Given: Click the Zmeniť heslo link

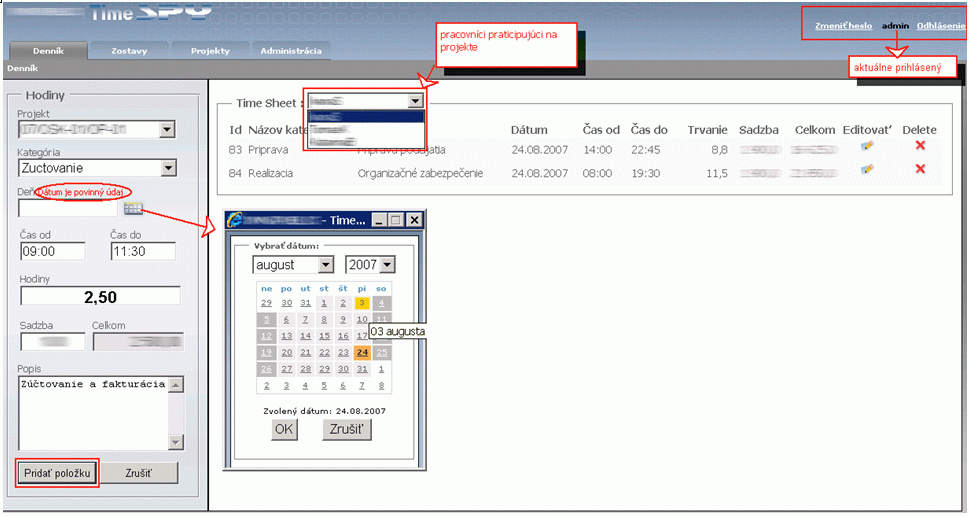Looking at the screenshot, I should pyautogui.click(x=844, y=26).
